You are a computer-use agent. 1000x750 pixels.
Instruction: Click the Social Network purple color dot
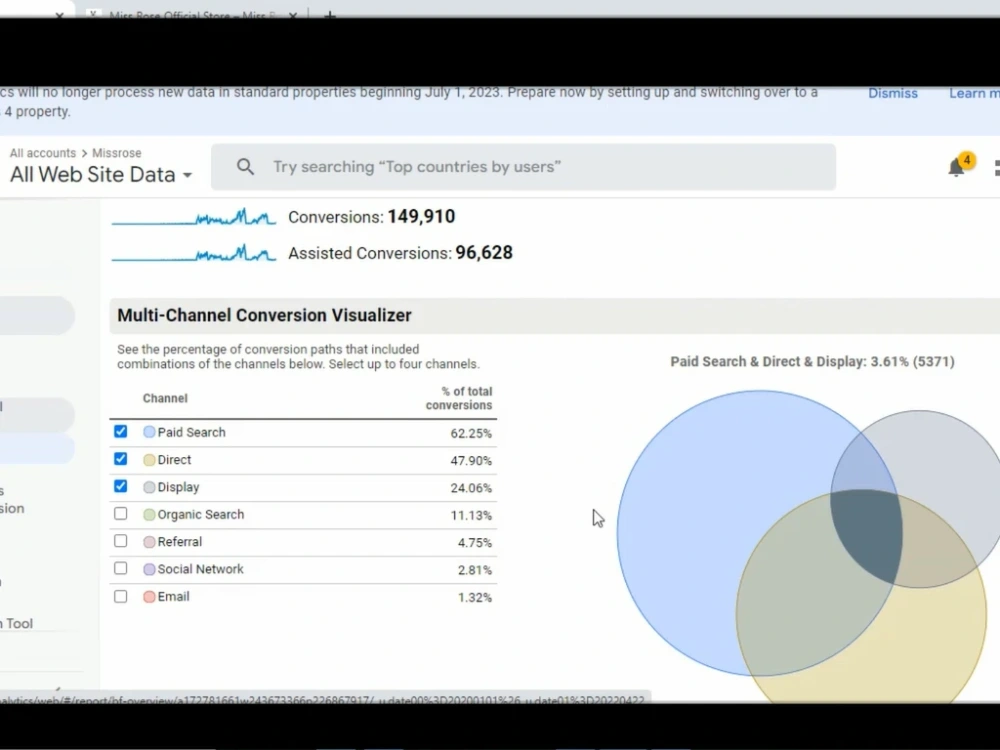(149, 570)
